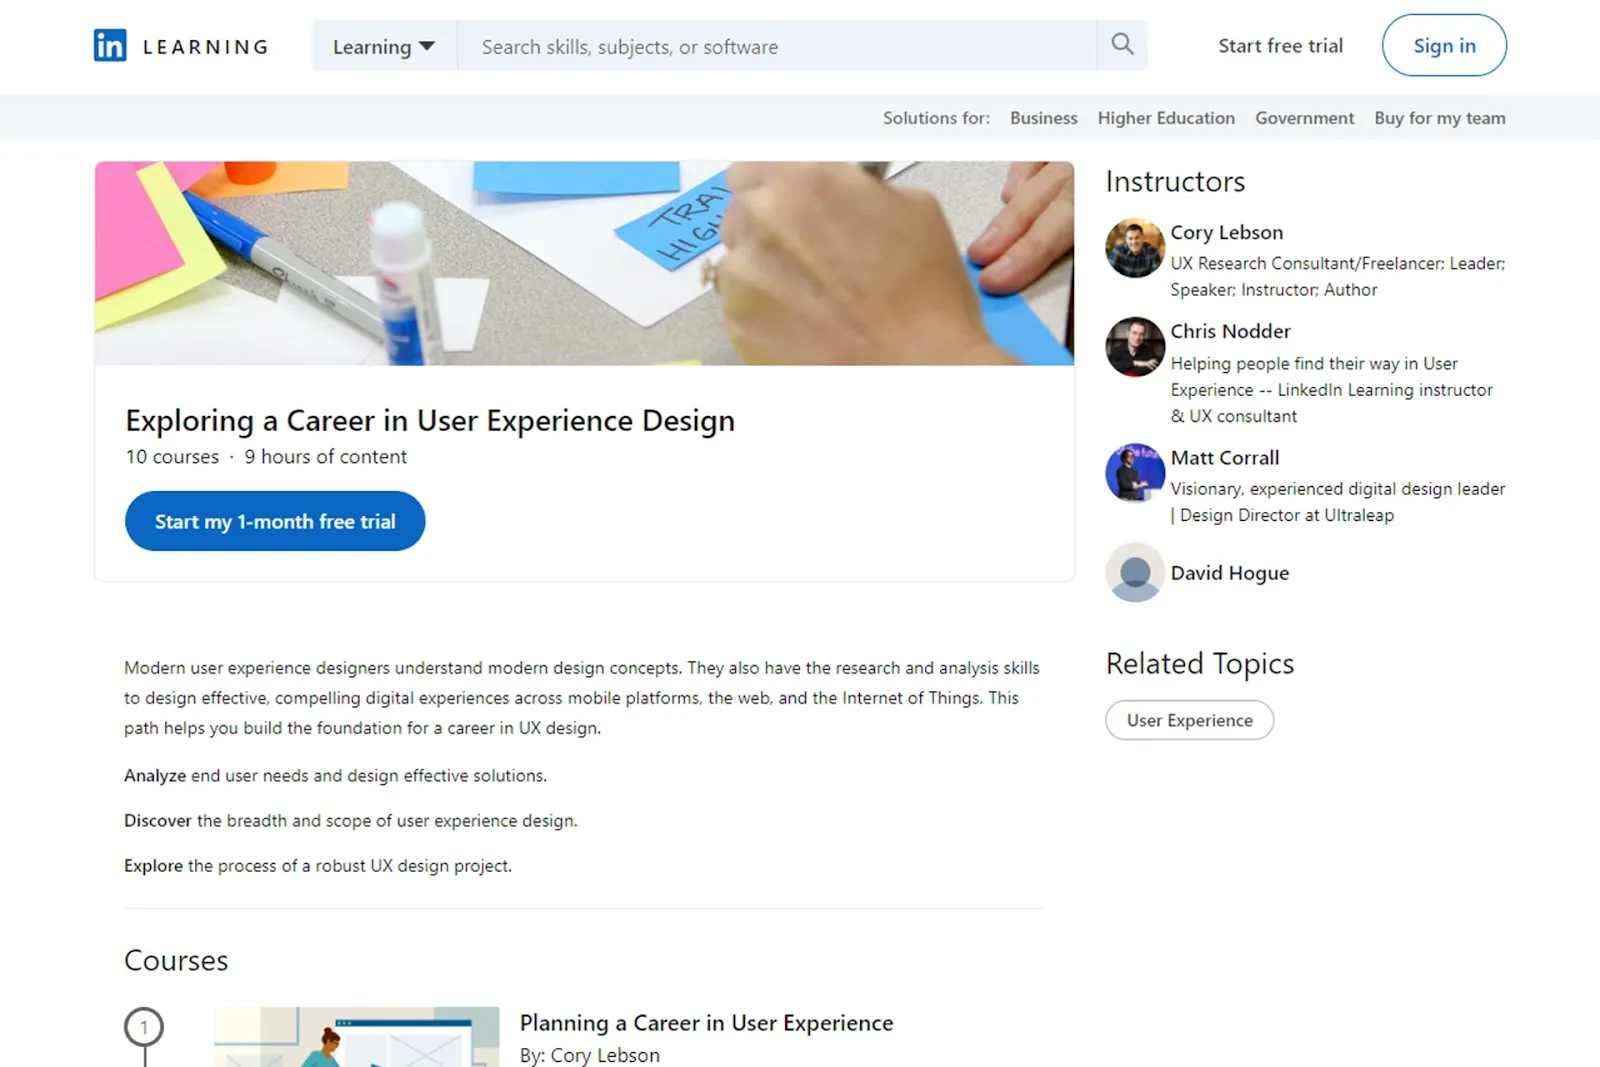Click 'Solutions for:' label
Screen dimensions: 1600x1067
(936, 118)
